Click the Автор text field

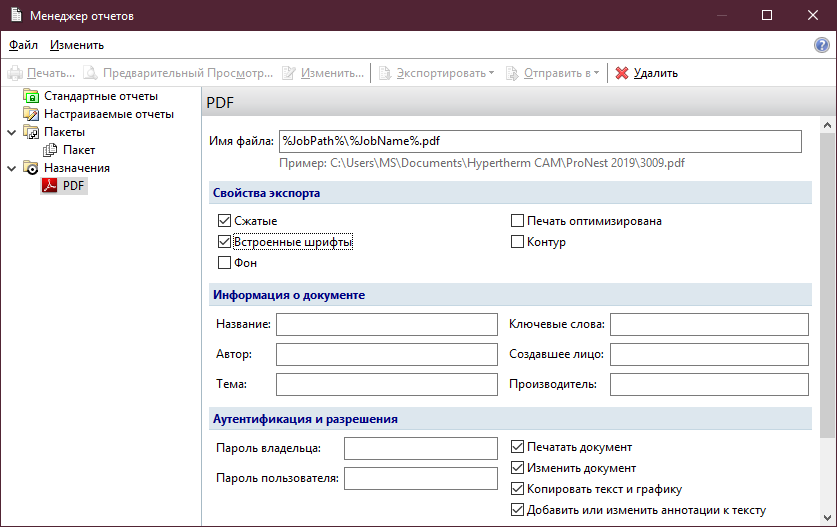click(386, 354)
